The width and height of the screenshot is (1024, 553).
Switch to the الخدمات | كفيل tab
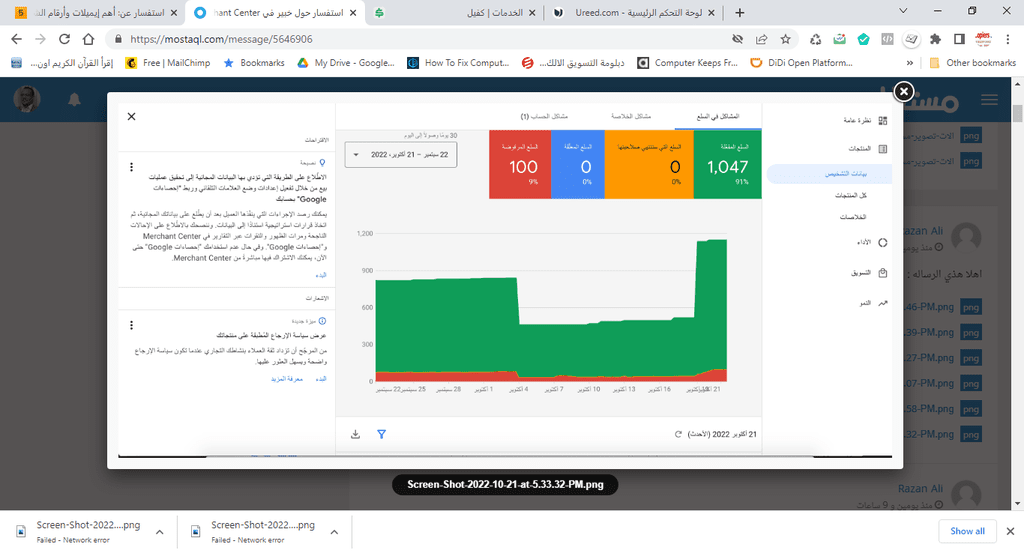[x=455, y=12]
